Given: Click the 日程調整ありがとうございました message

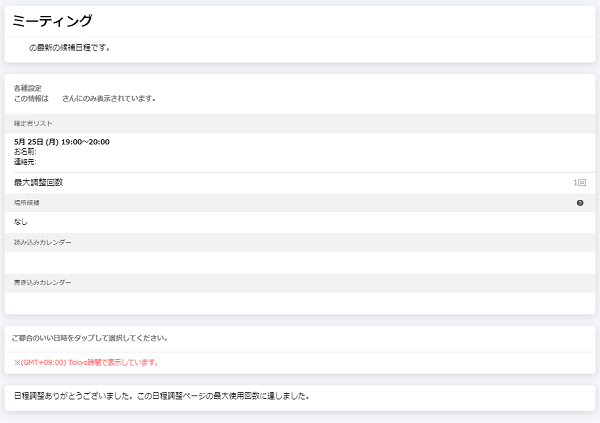Looking at the screenshot, I should [160, 396].
